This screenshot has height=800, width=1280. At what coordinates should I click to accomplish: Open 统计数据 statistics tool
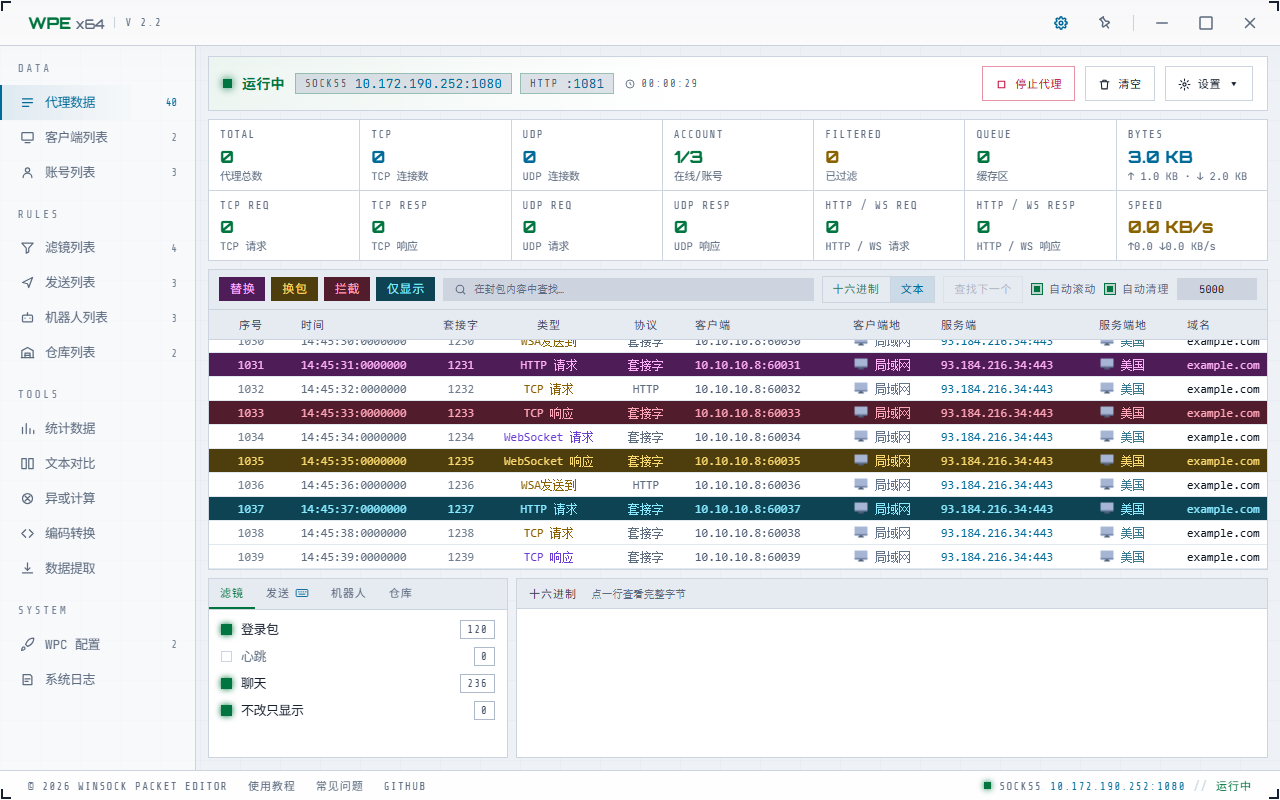tap(97, 428)
